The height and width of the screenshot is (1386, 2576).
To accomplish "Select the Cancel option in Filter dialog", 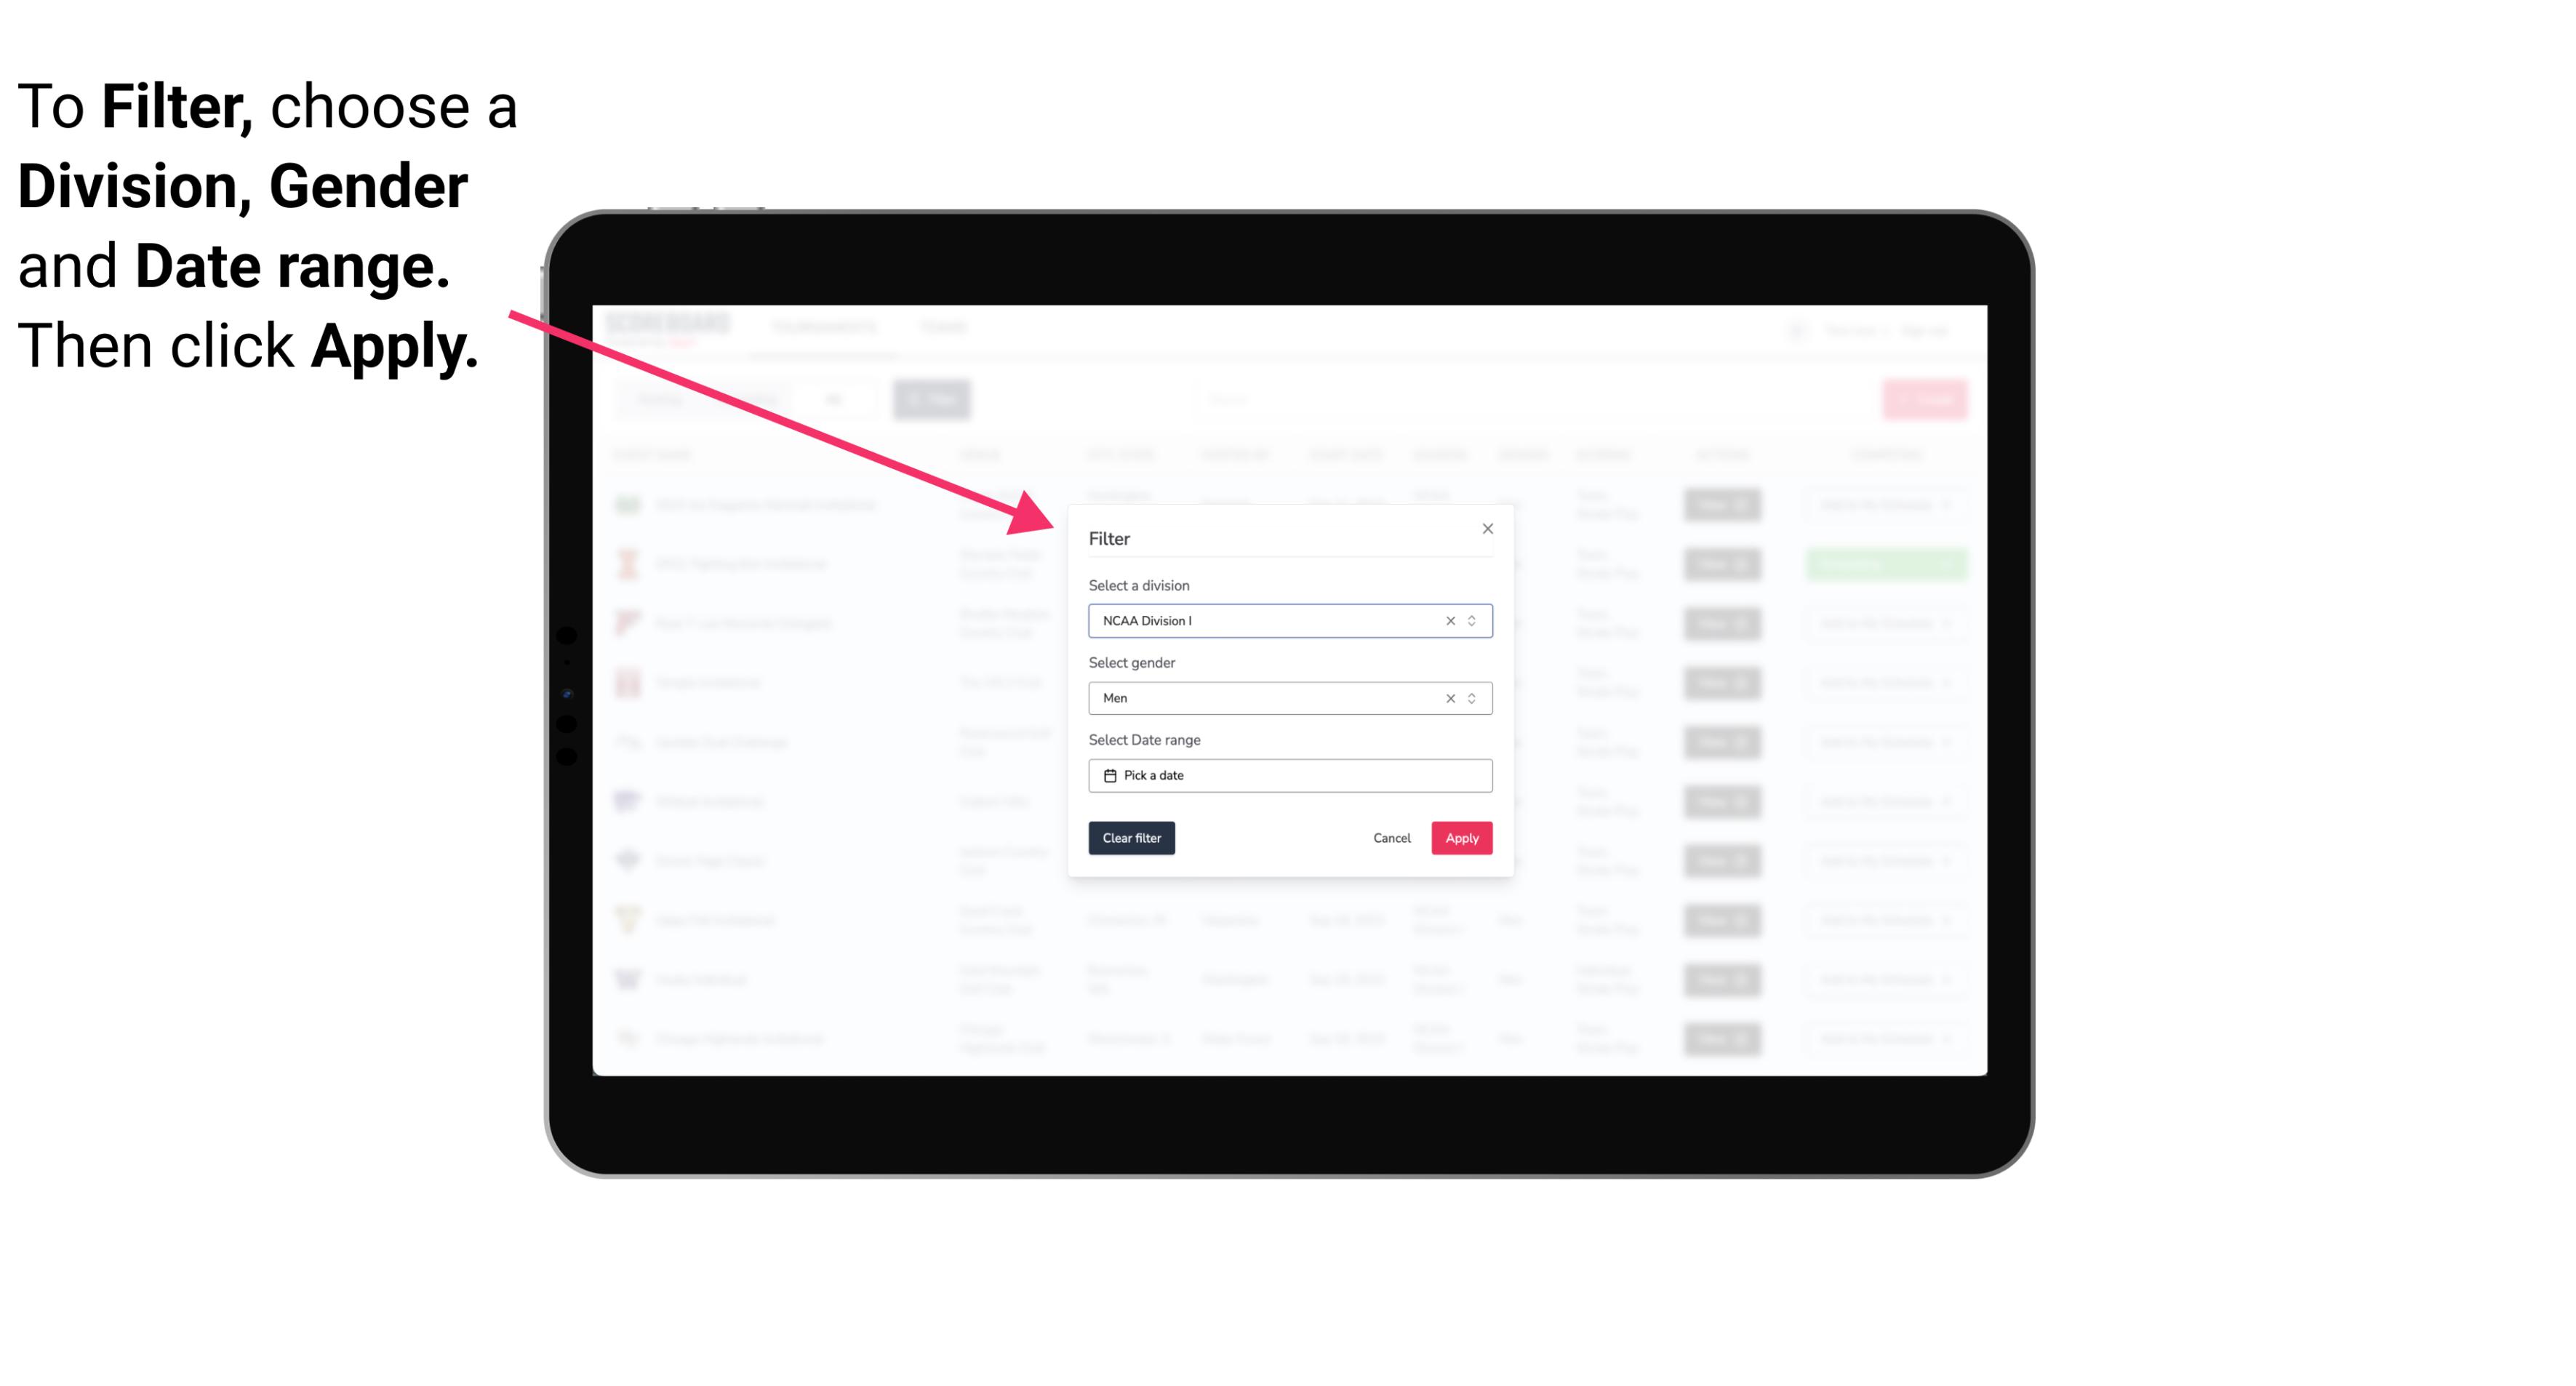I will pos(1393,838).
